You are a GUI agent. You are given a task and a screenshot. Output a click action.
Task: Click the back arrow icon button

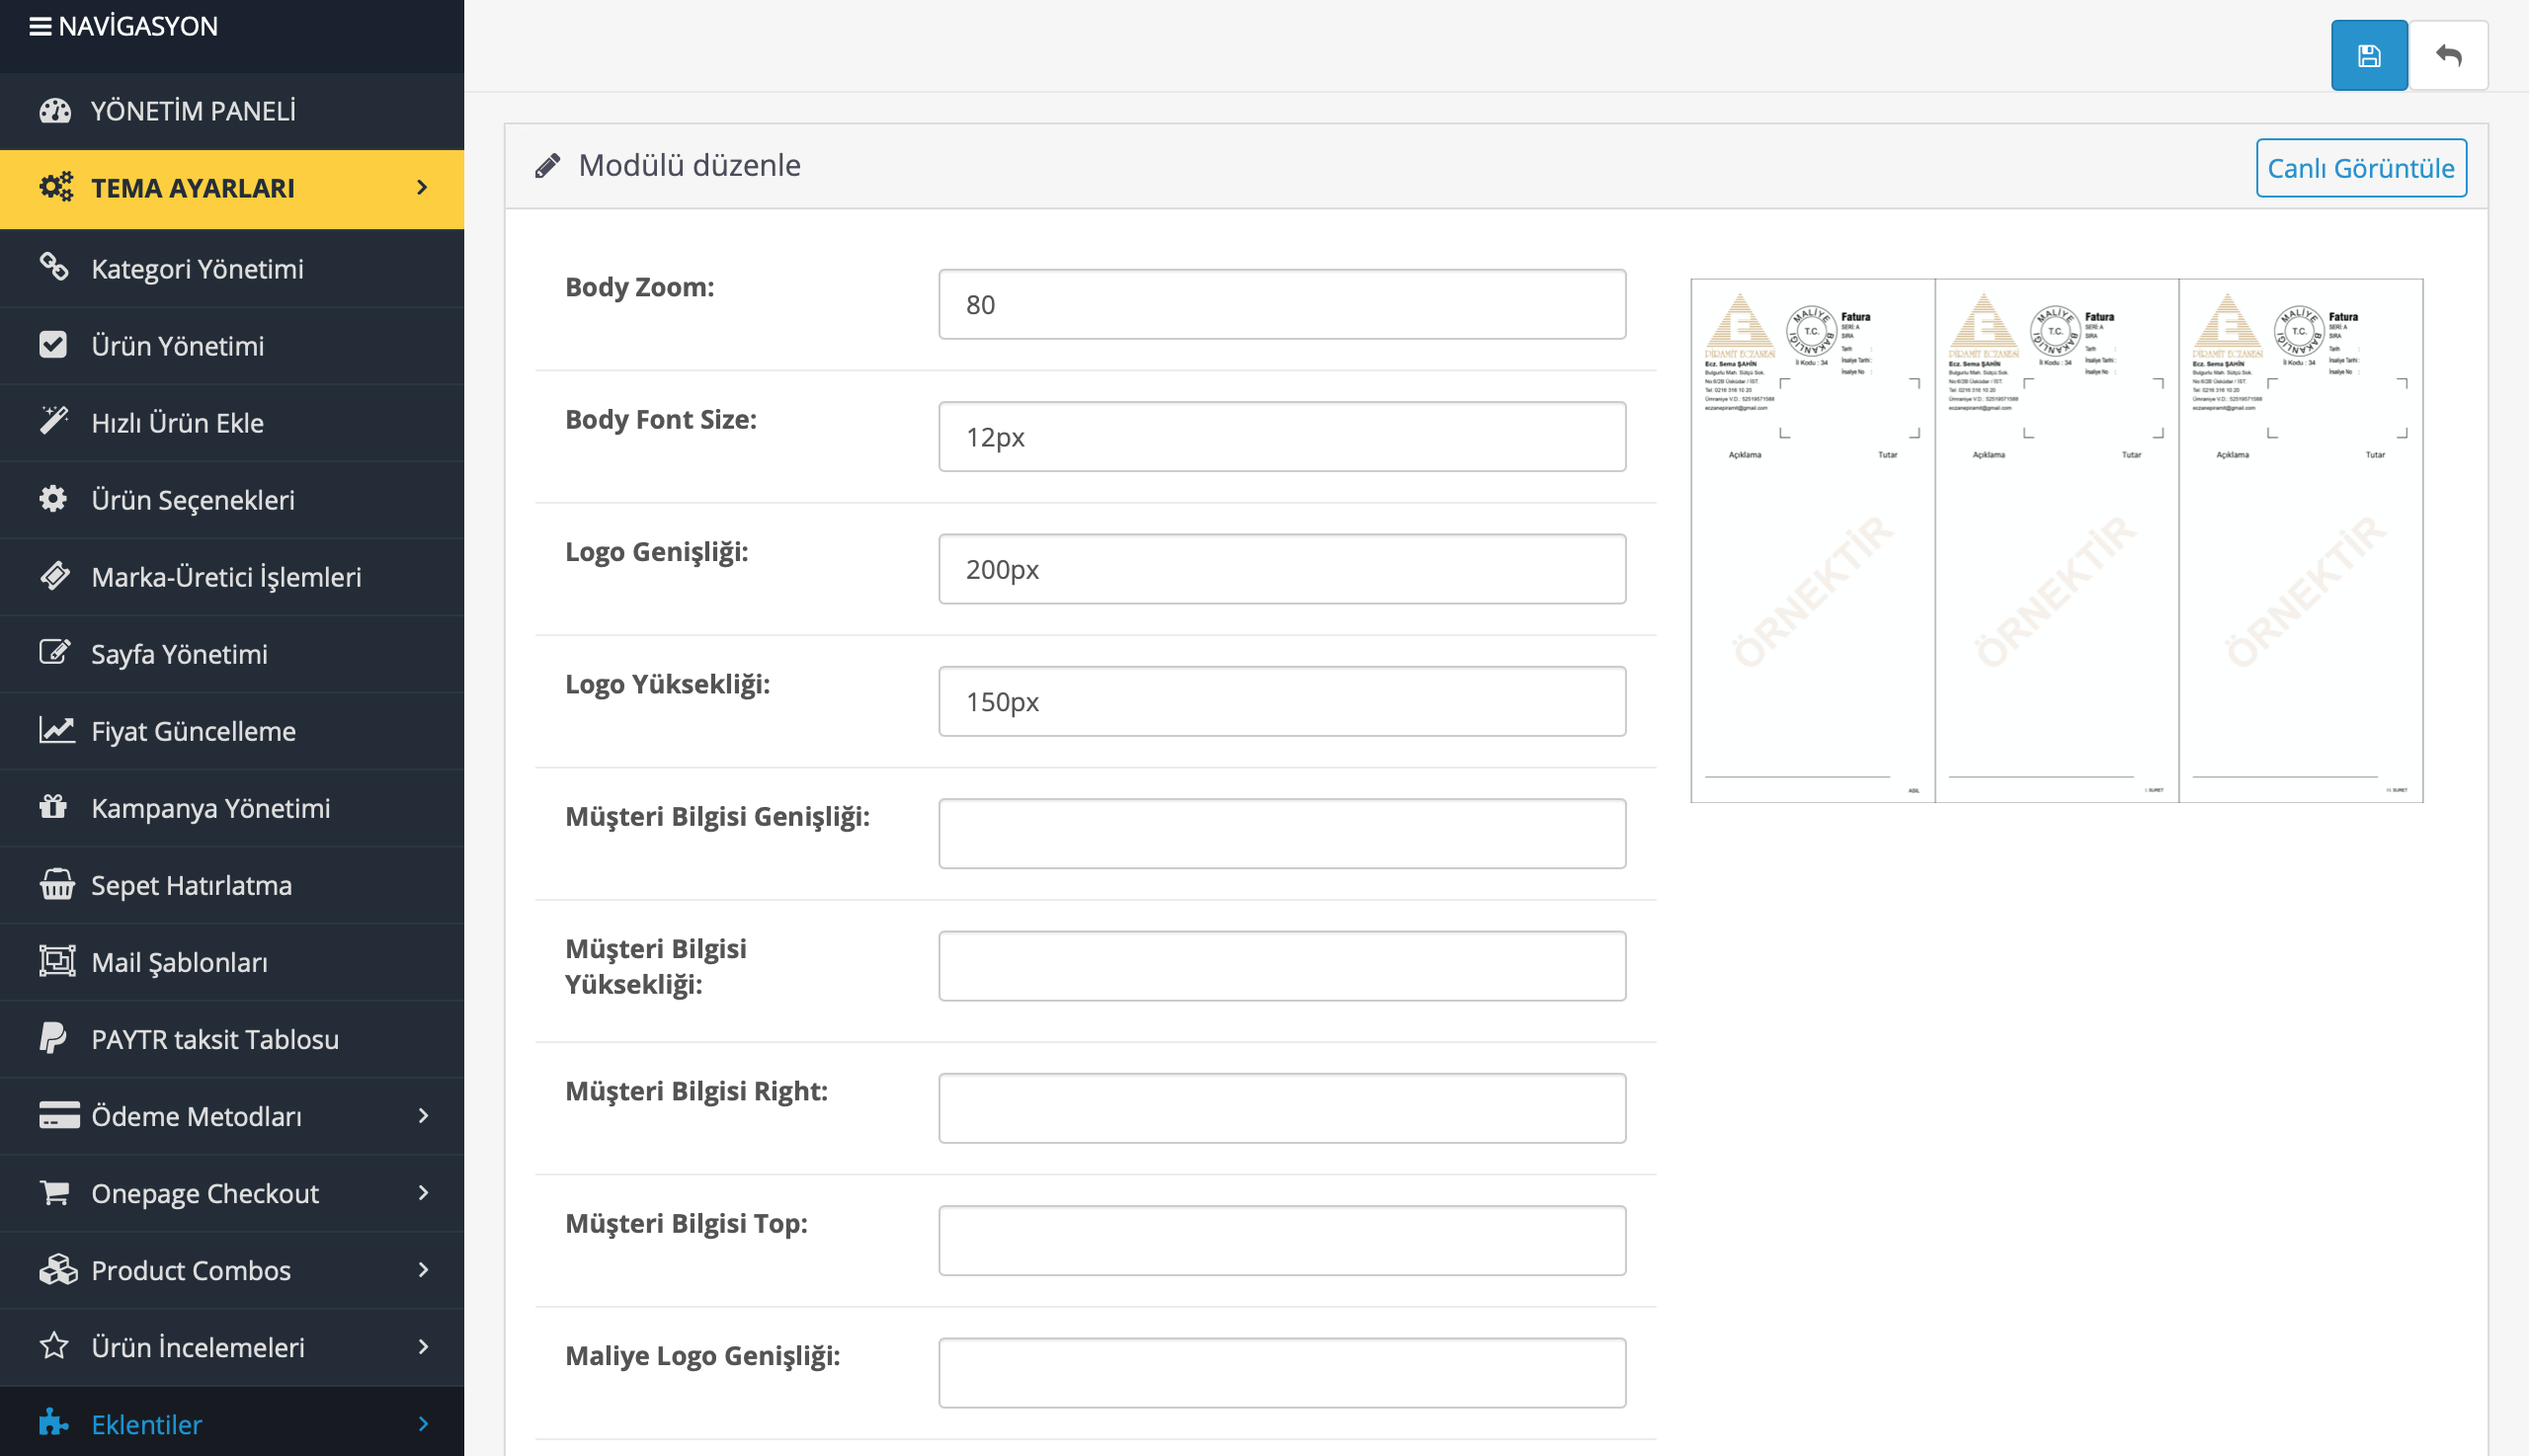[2447, 56]
